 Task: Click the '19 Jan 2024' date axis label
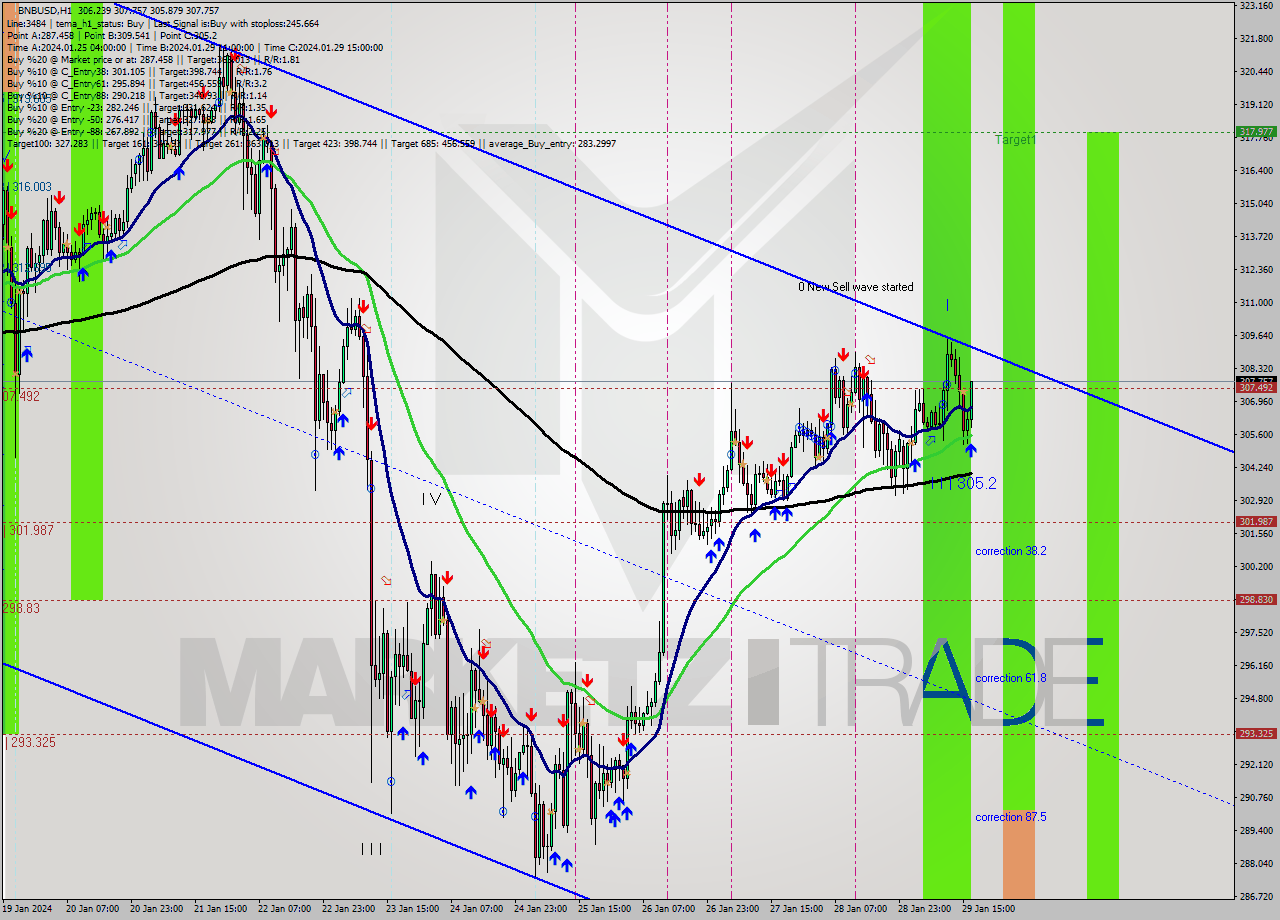[x=29, y=909]
